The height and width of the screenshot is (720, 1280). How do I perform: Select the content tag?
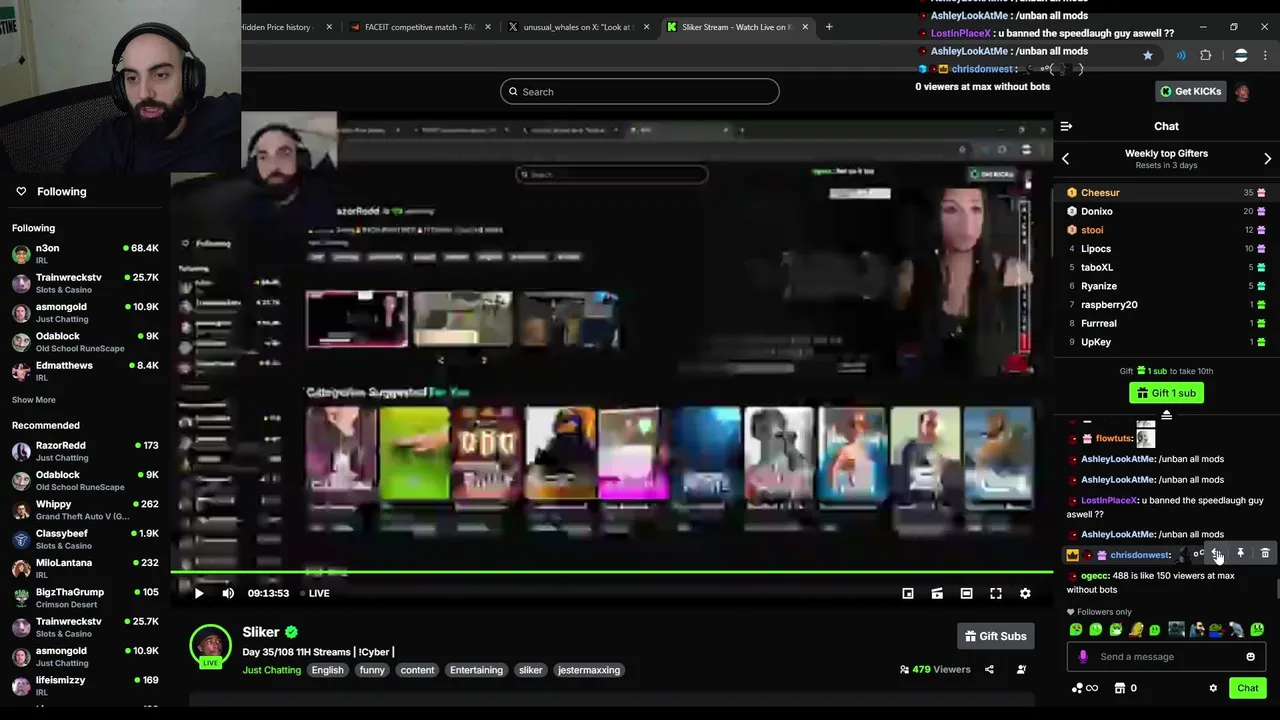[417, 670]
